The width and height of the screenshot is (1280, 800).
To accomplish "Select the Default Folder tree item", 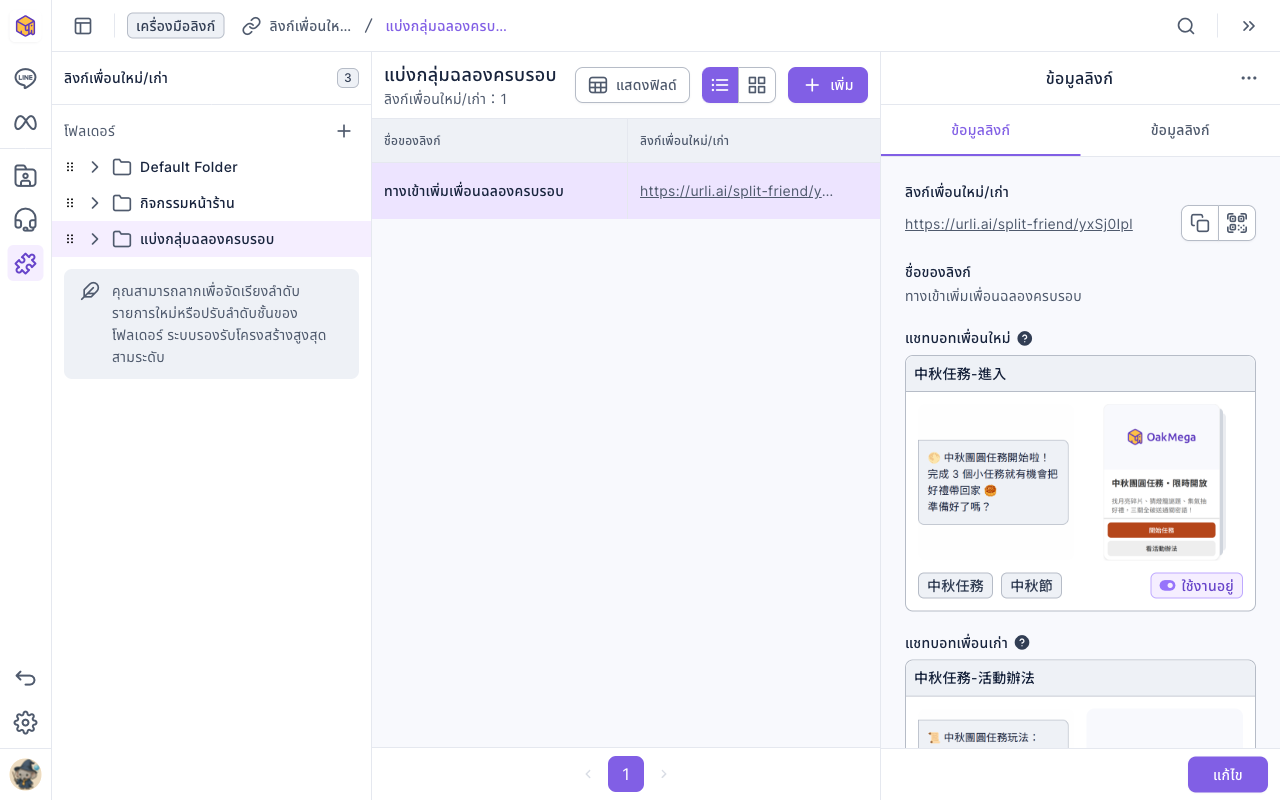I will [211, 167].
